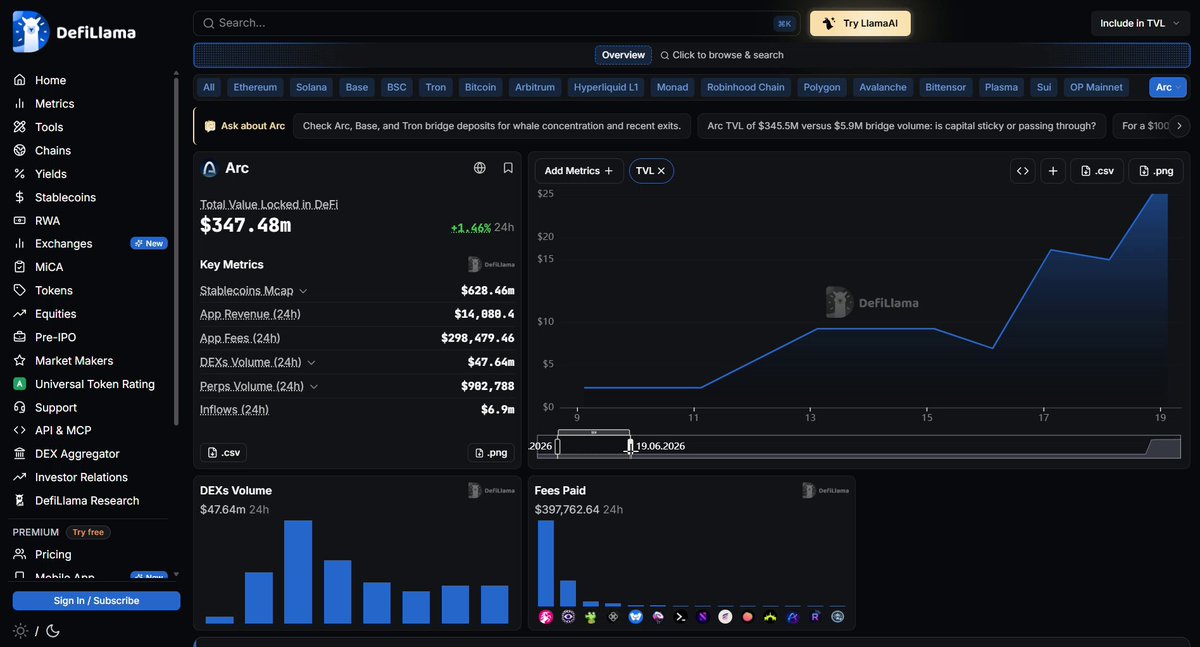The height and width of the screenshot is (647, 1200).
Task: Click the DefiLlama logo in the sidebar
Action: 74,32
